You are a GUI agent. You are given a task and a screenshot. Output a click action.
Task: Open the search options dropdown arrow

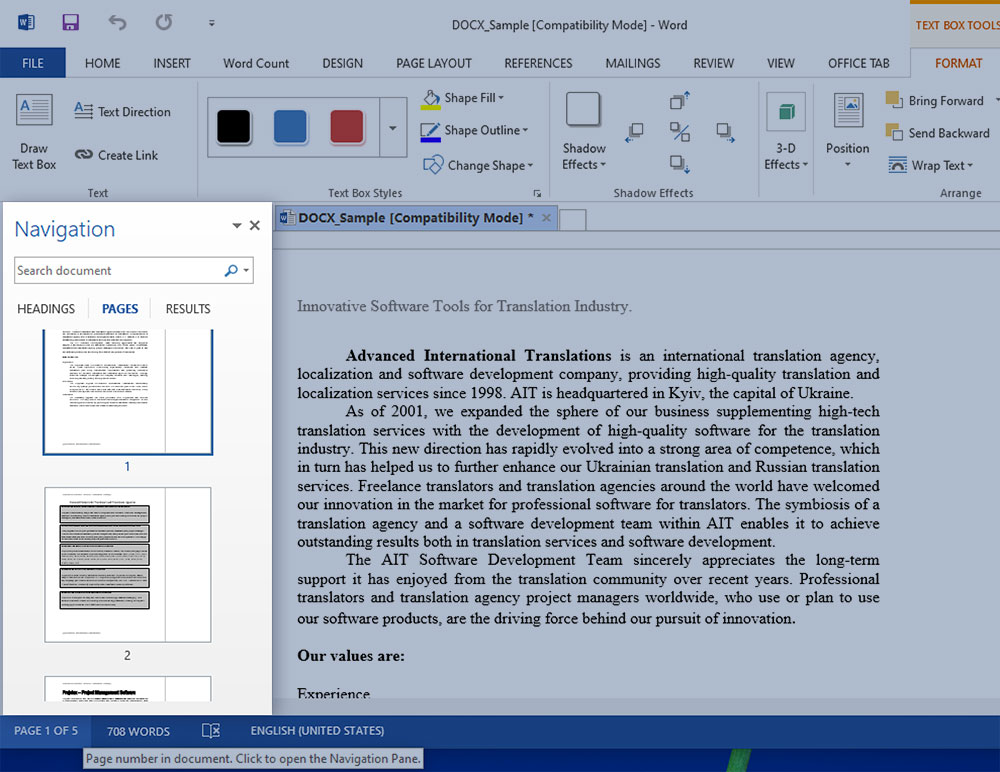click(246, 271)
